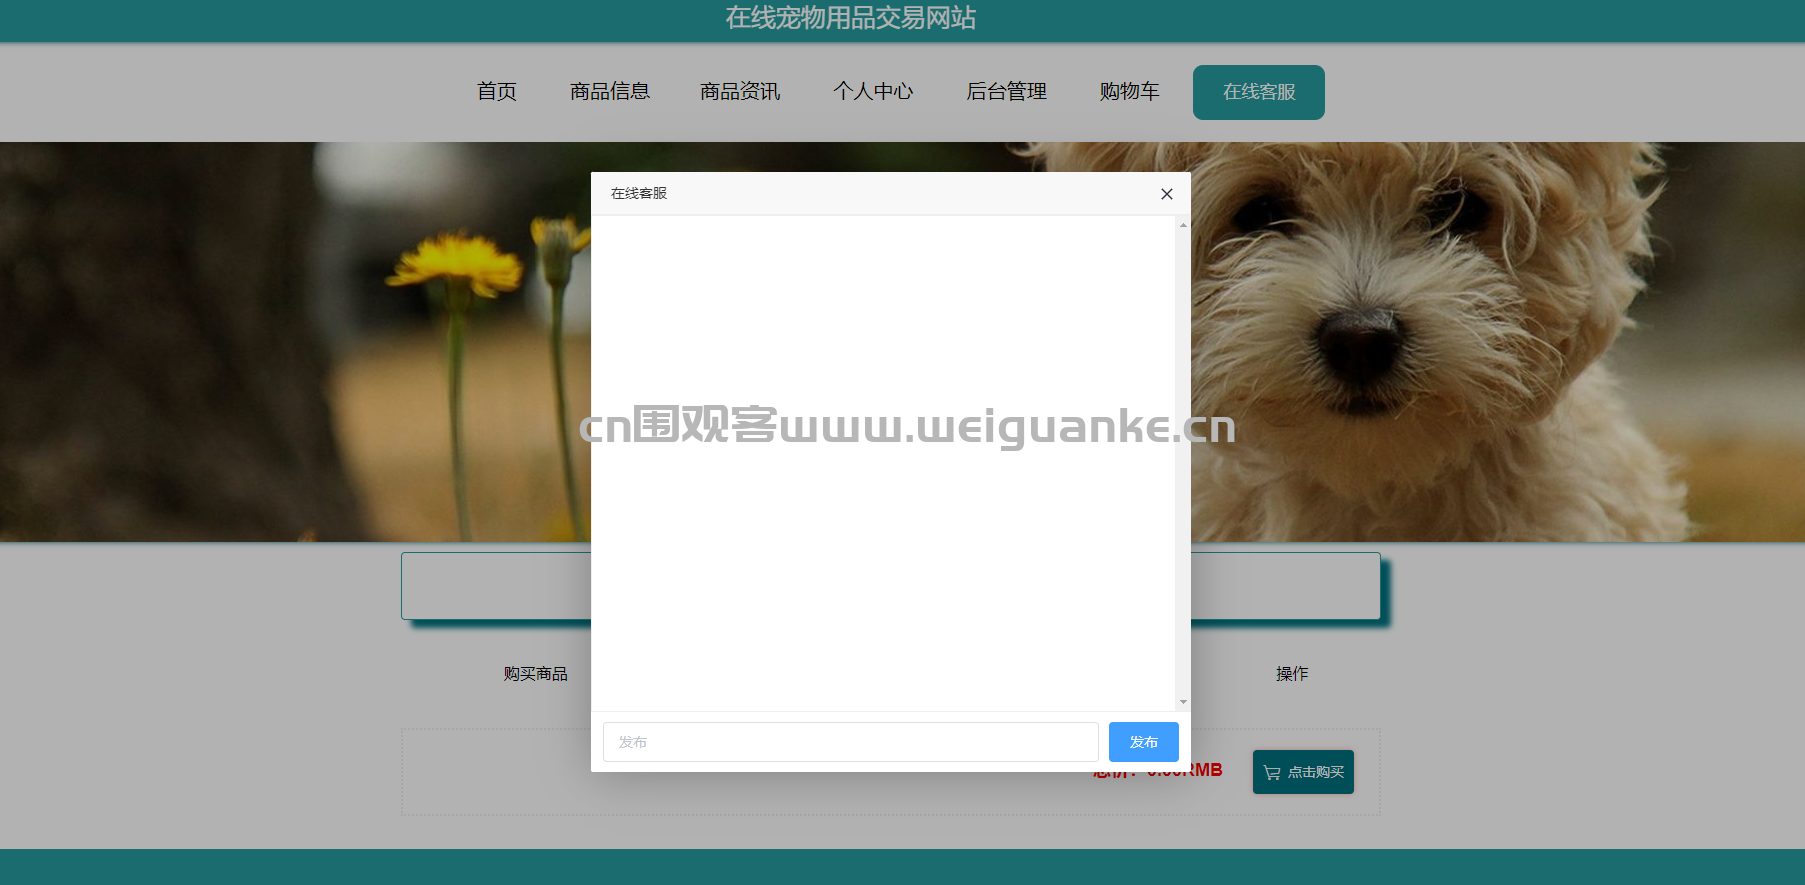This screenshot has height=885, width=1805.
Task: Click the empty chat message area
Action: click(883, 463)
